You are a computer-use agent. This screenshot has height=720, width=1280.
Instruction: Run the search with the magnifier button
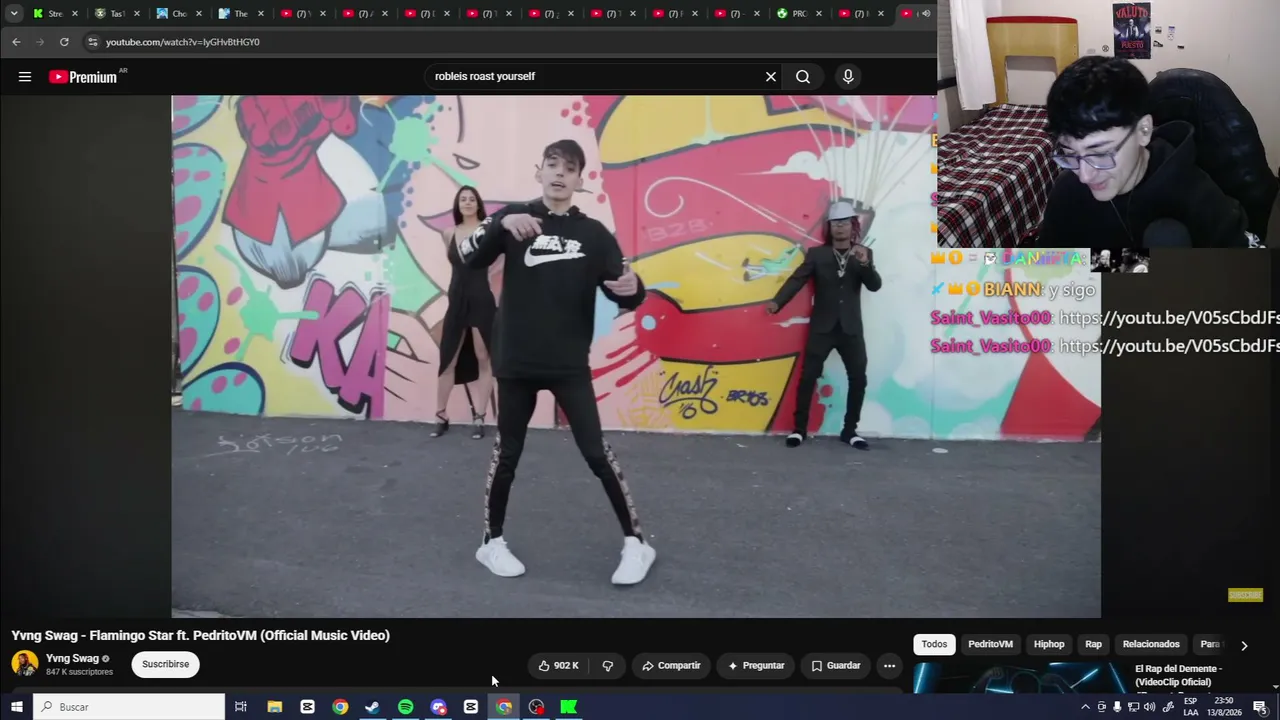pyautogui.click(x=803, y=77)
